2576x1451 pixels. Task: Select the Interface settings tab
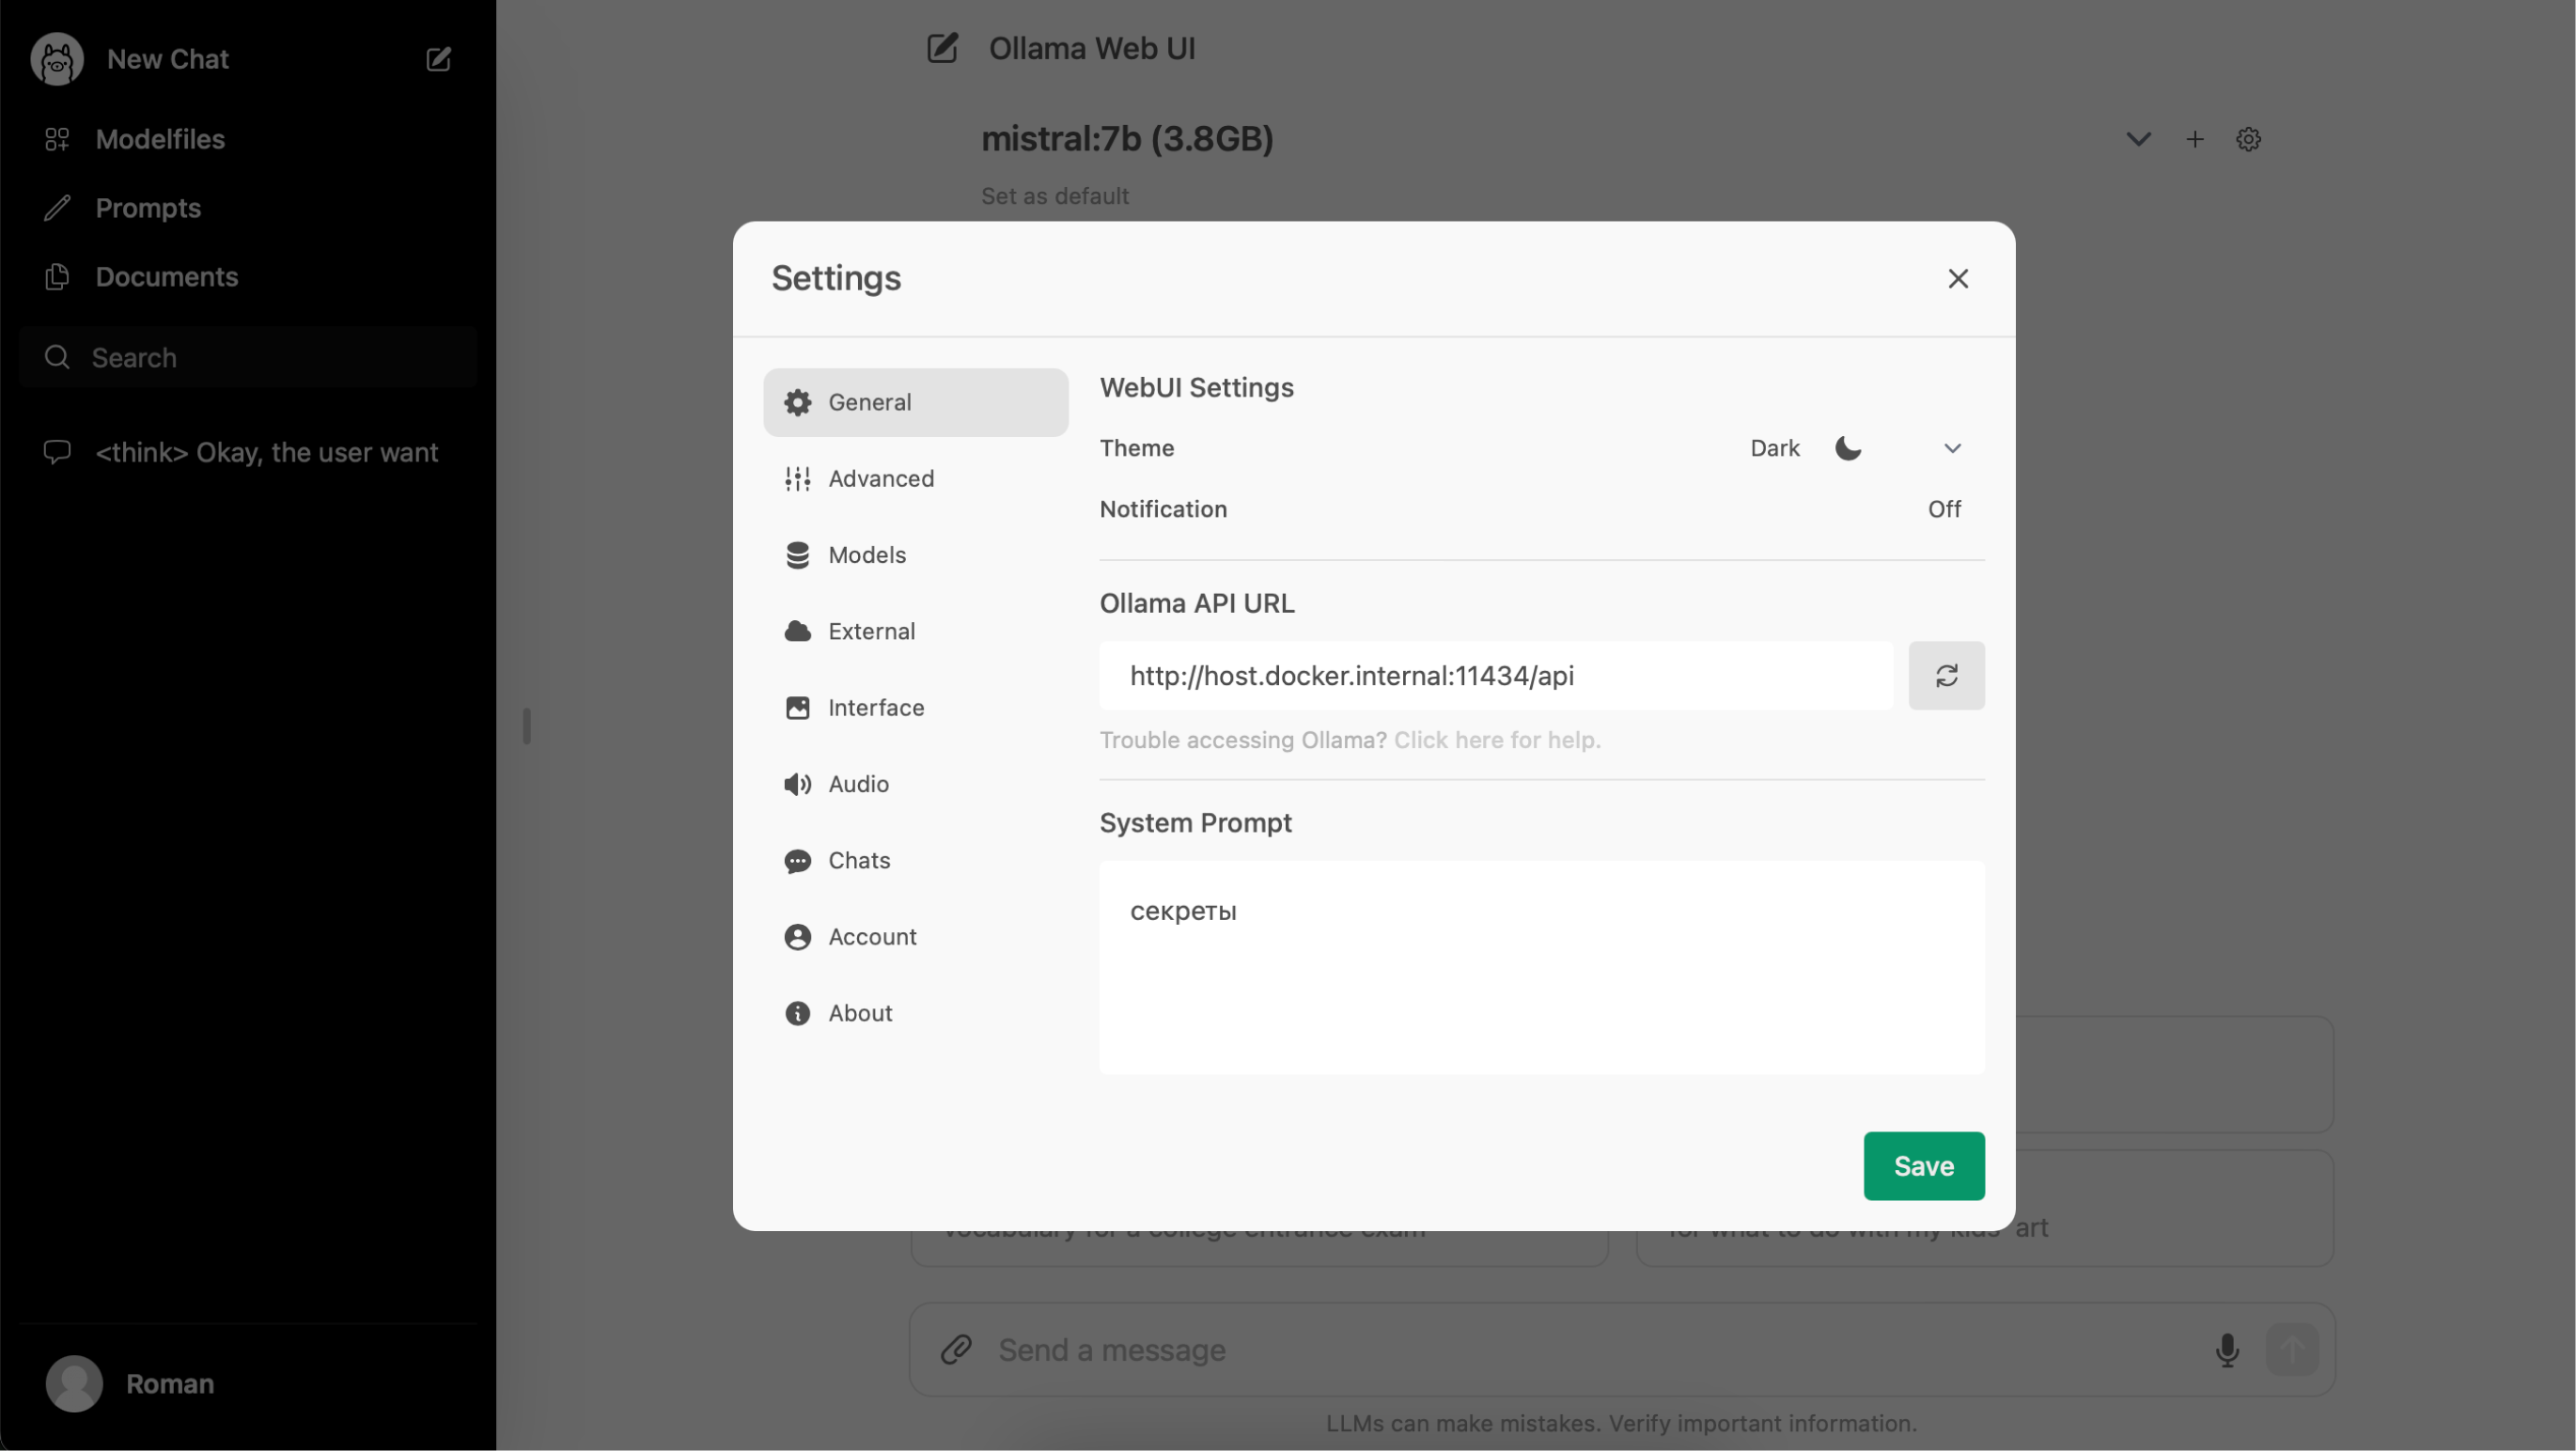916,708
